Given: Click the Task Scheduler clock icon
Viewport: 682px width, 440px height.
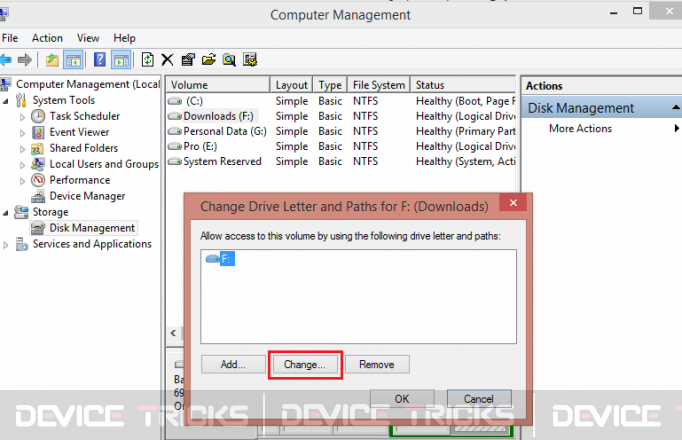Looking at the screenshot, I should pyautogui.click(x=38, y=116).
